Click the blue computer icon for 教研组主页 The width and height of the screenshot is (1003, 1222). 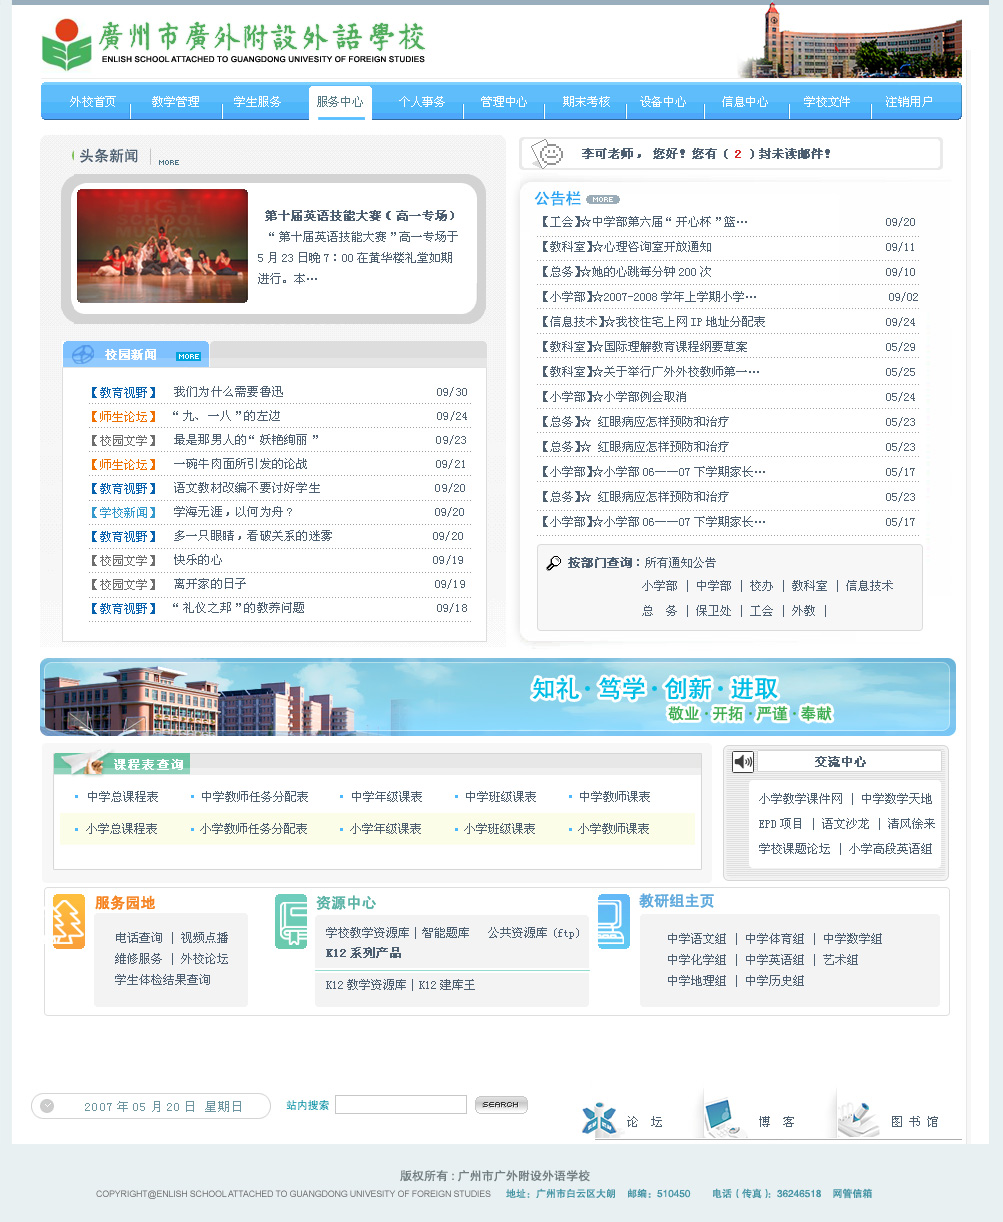pyautogui.click(x=613, y=921)
